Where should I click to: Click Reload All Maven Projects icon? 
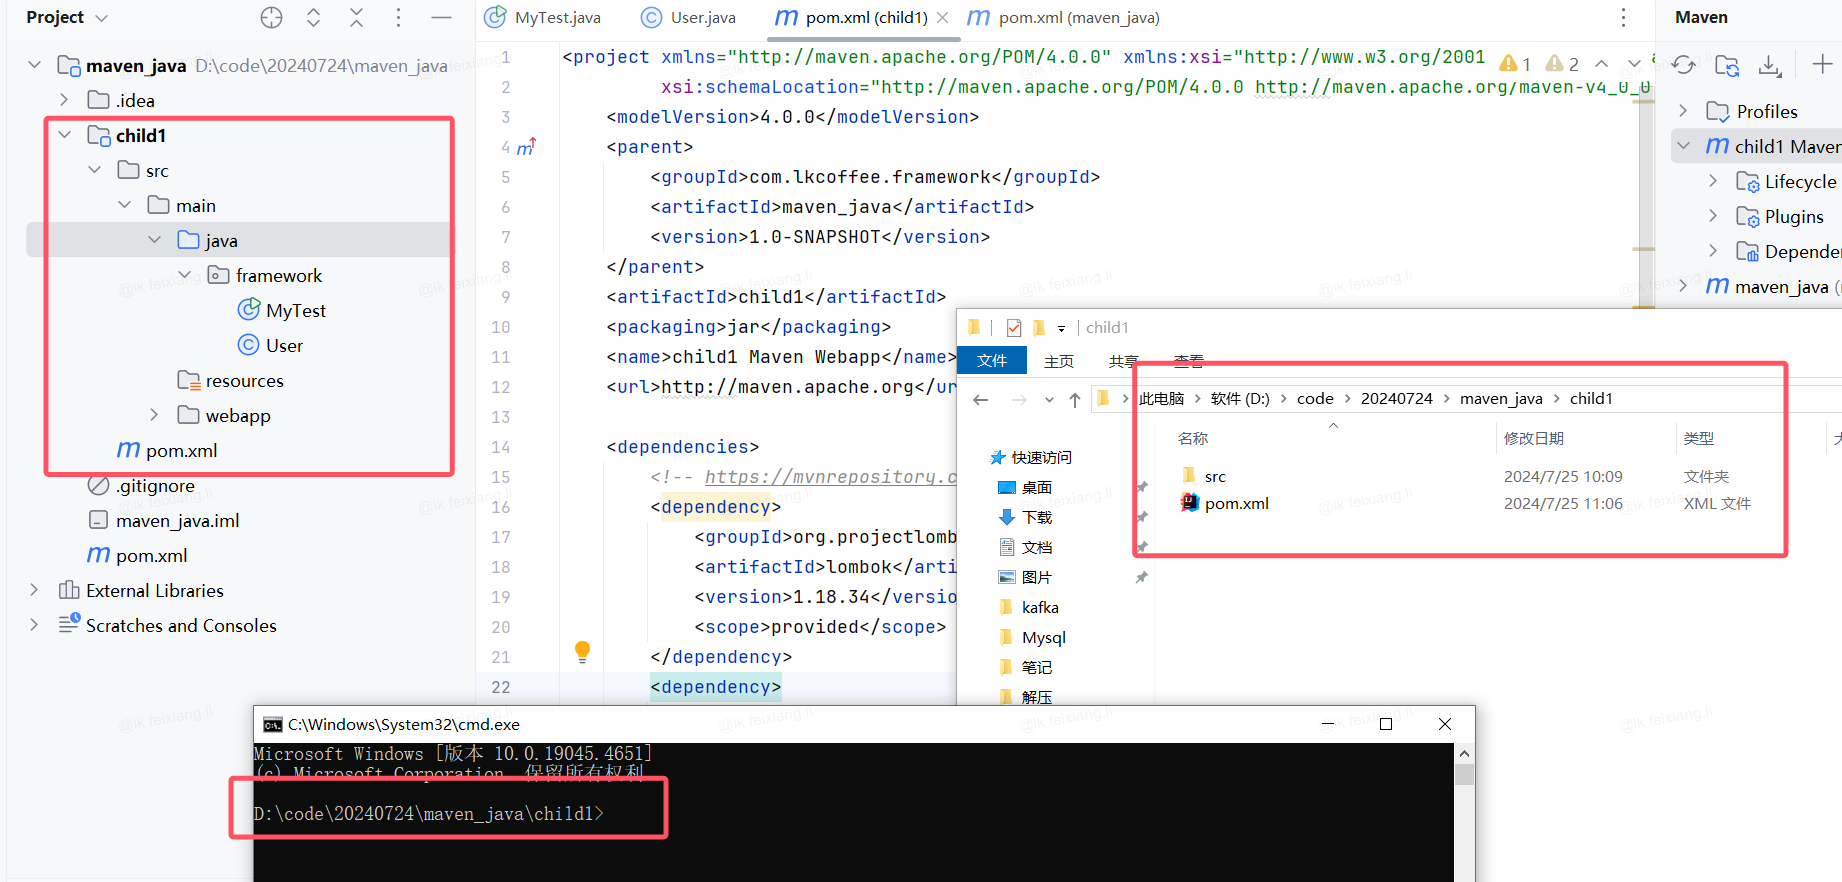click(x=1683, y=65)
